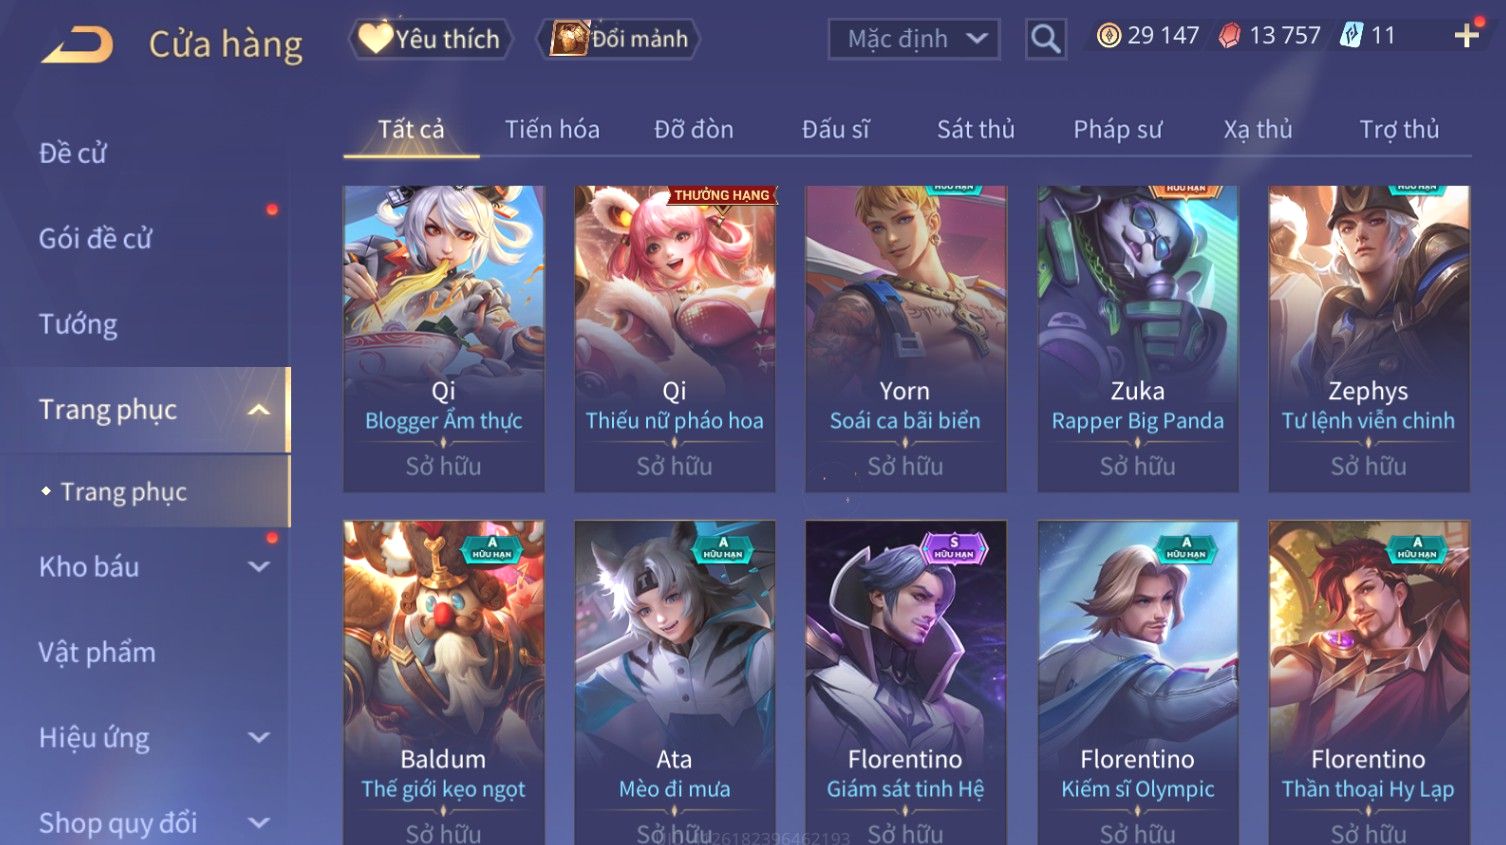Open the search magnifier icon
Image resolution: width=1506 pixels, height=845 pixels.
[x=1046, y=39]
